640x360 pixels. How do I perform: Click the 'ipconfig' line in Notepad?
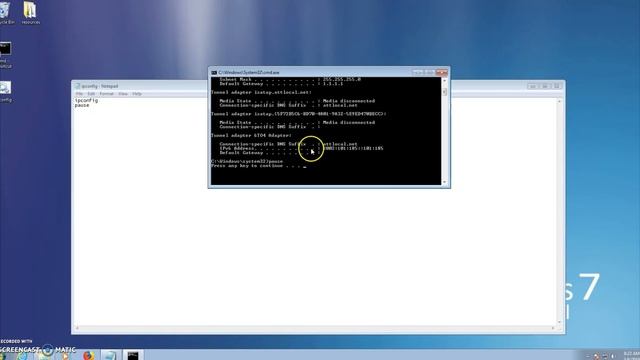[x=86, y=100]
